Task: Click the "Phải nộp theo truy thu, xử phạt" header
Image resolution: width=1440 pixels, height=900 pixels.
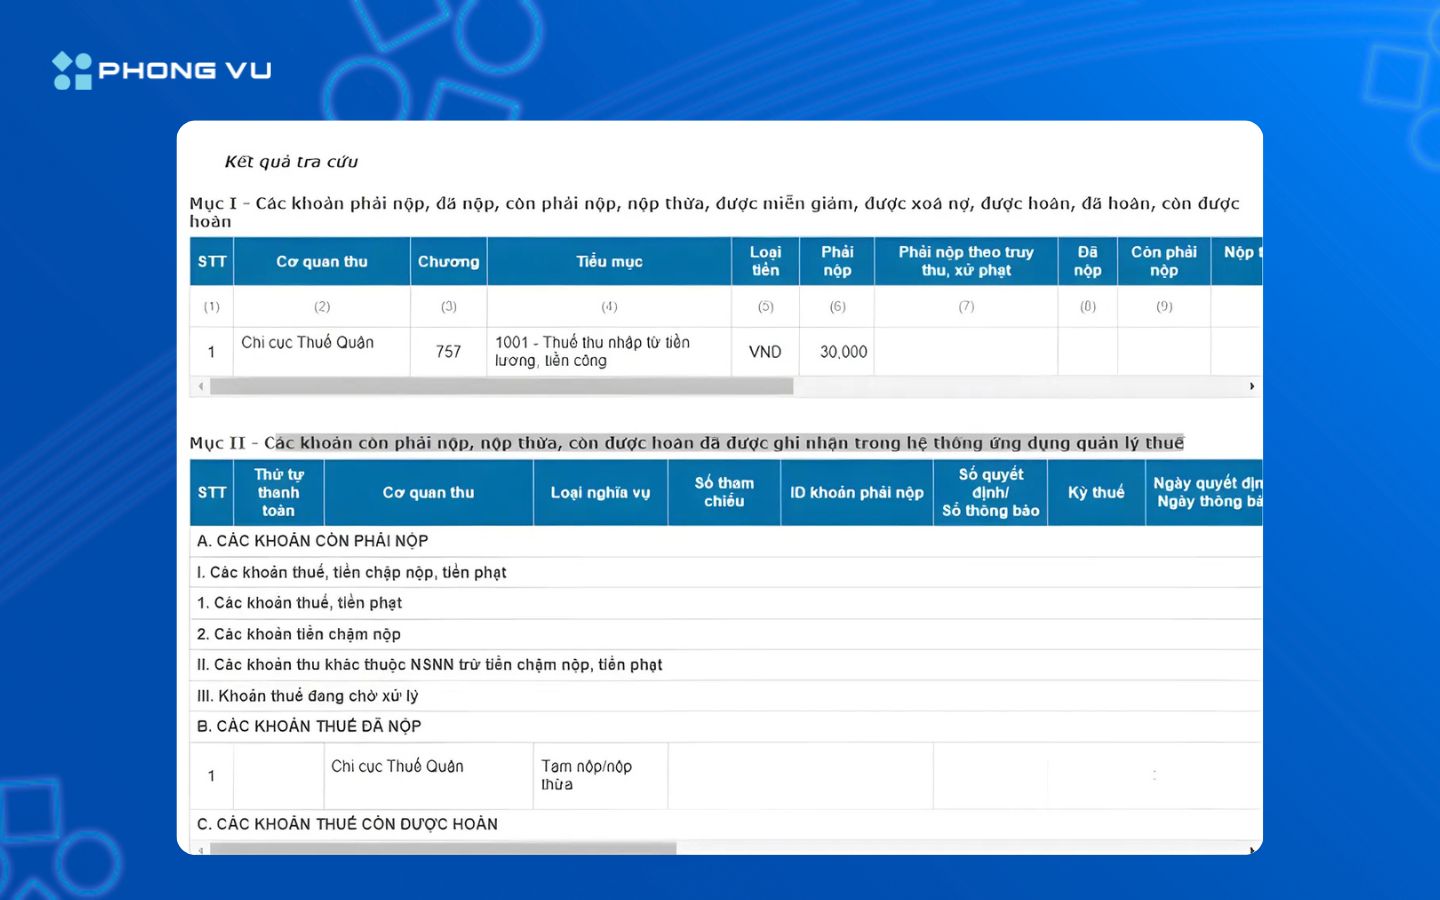Action: click(966, 262)
